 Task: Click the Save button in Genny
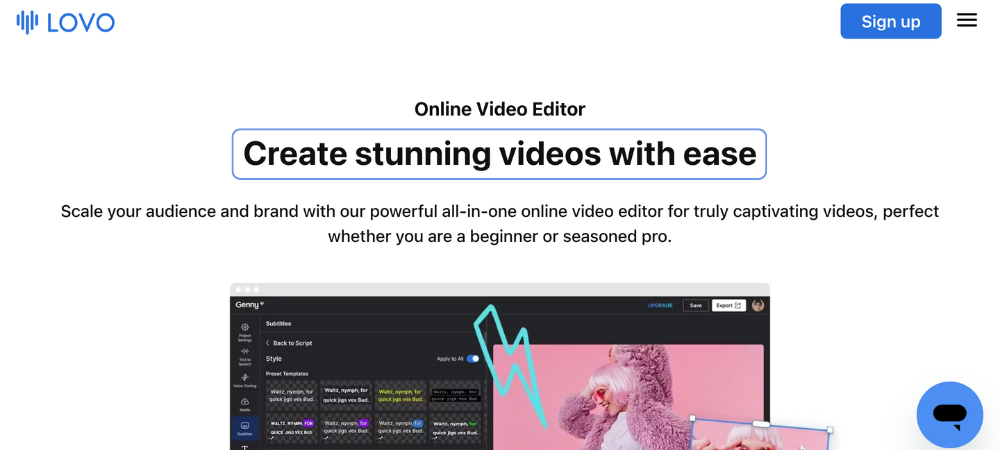coord(696,305)
